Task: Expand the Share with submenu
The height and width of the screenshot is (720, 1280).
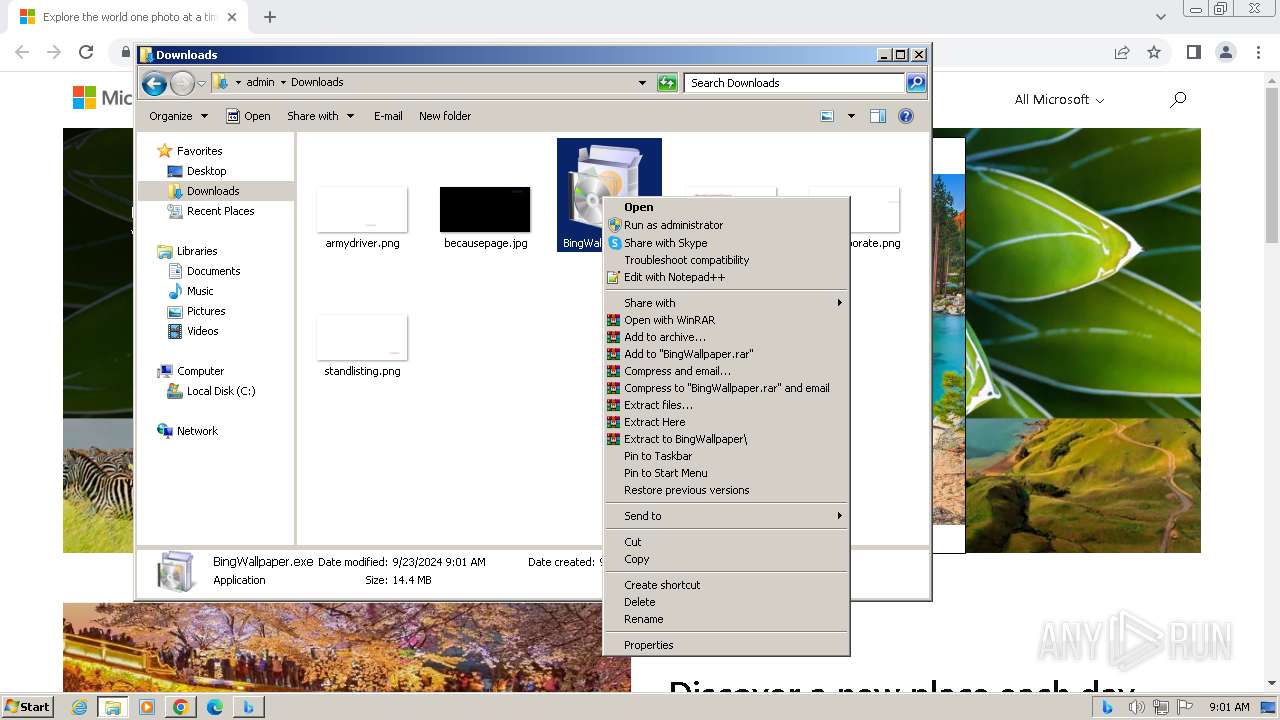Action: [x=727, y=303]
